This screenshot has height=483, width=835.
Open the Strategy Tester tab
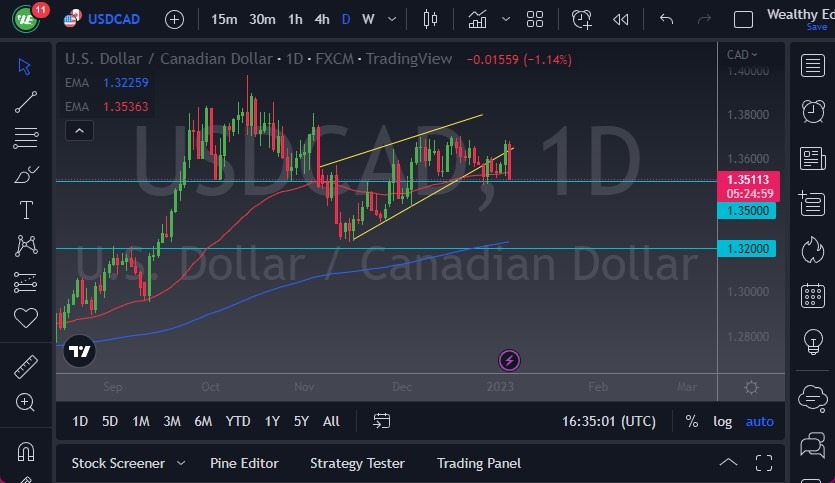tap(357, 463)
